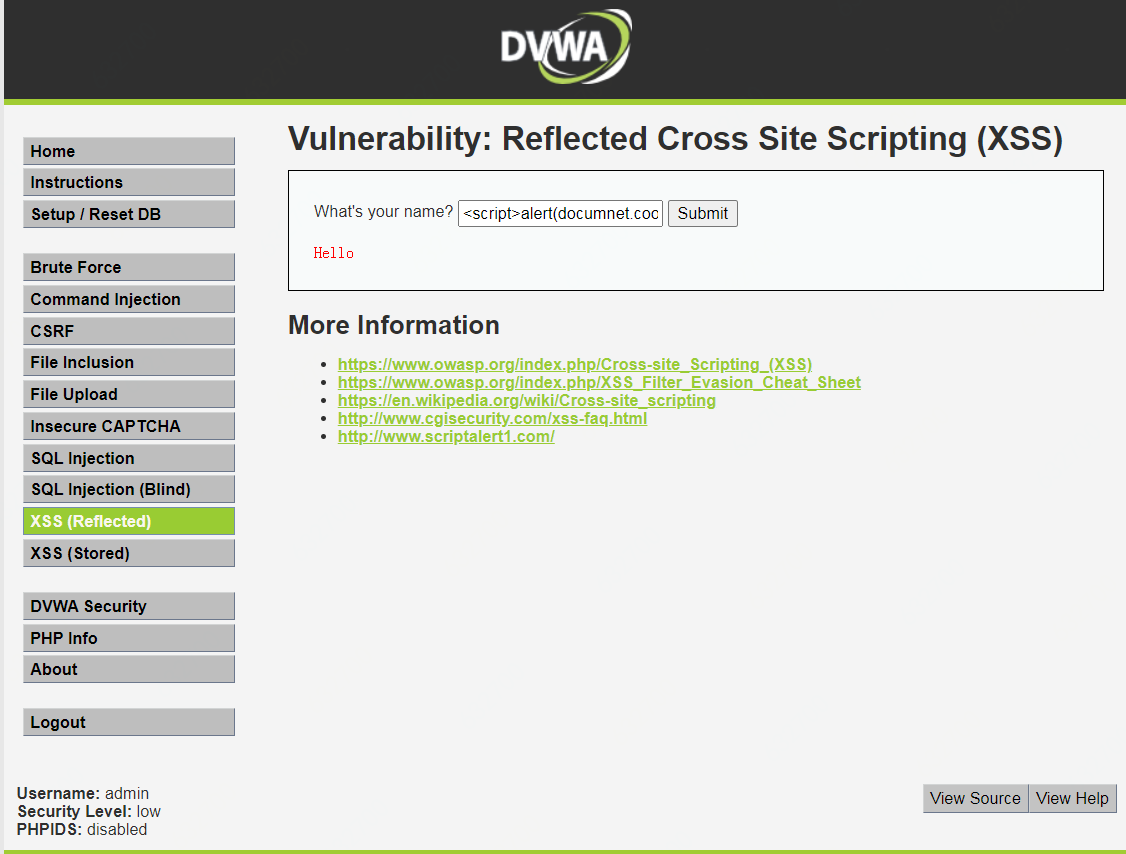This screenshot has width=1126, height=854.
Task: Click the "More Information" heading
Action: (394, 325)
